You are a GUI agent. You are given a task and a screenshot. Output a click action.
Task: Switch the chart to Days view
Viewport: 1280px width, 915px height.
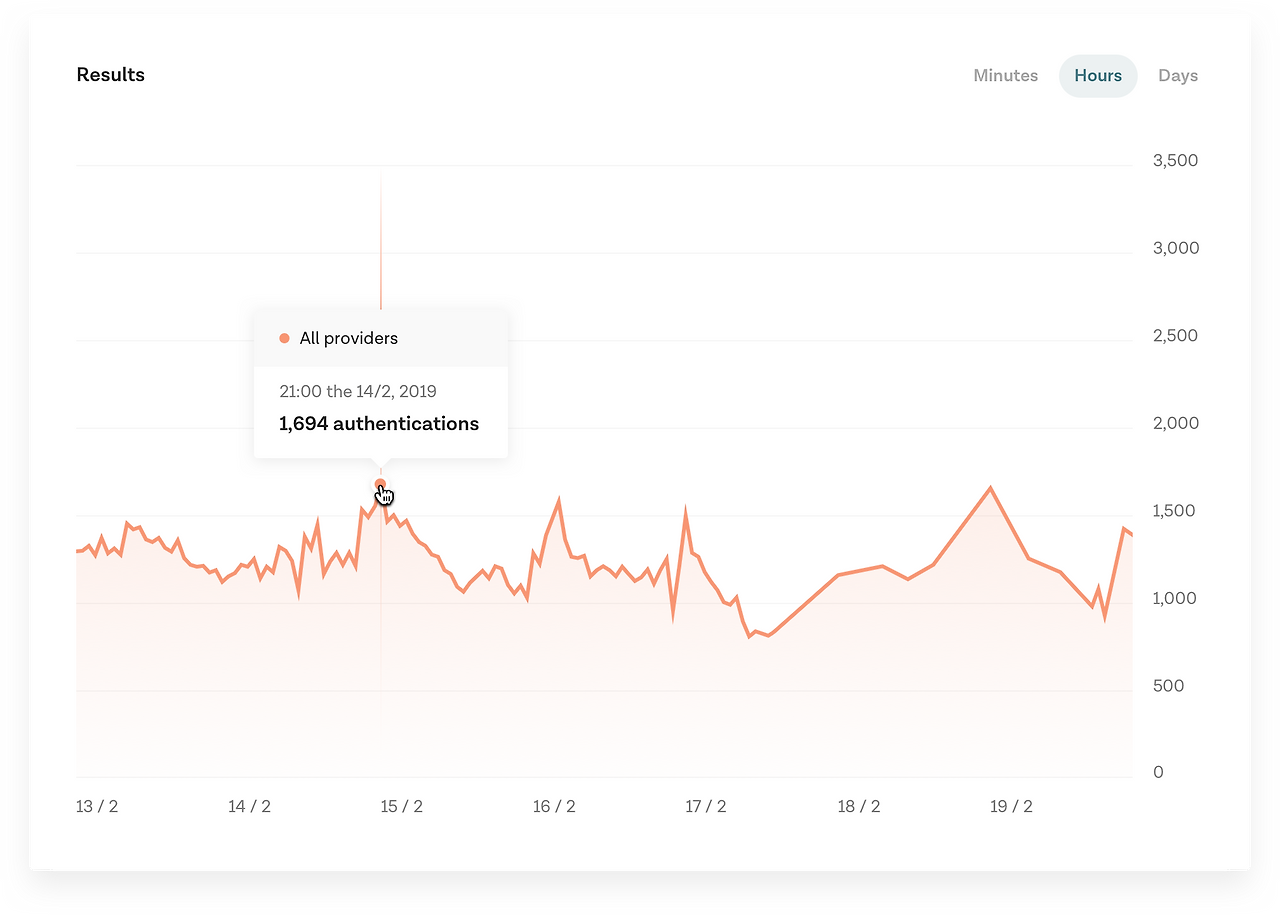(x=1178, y=76)
